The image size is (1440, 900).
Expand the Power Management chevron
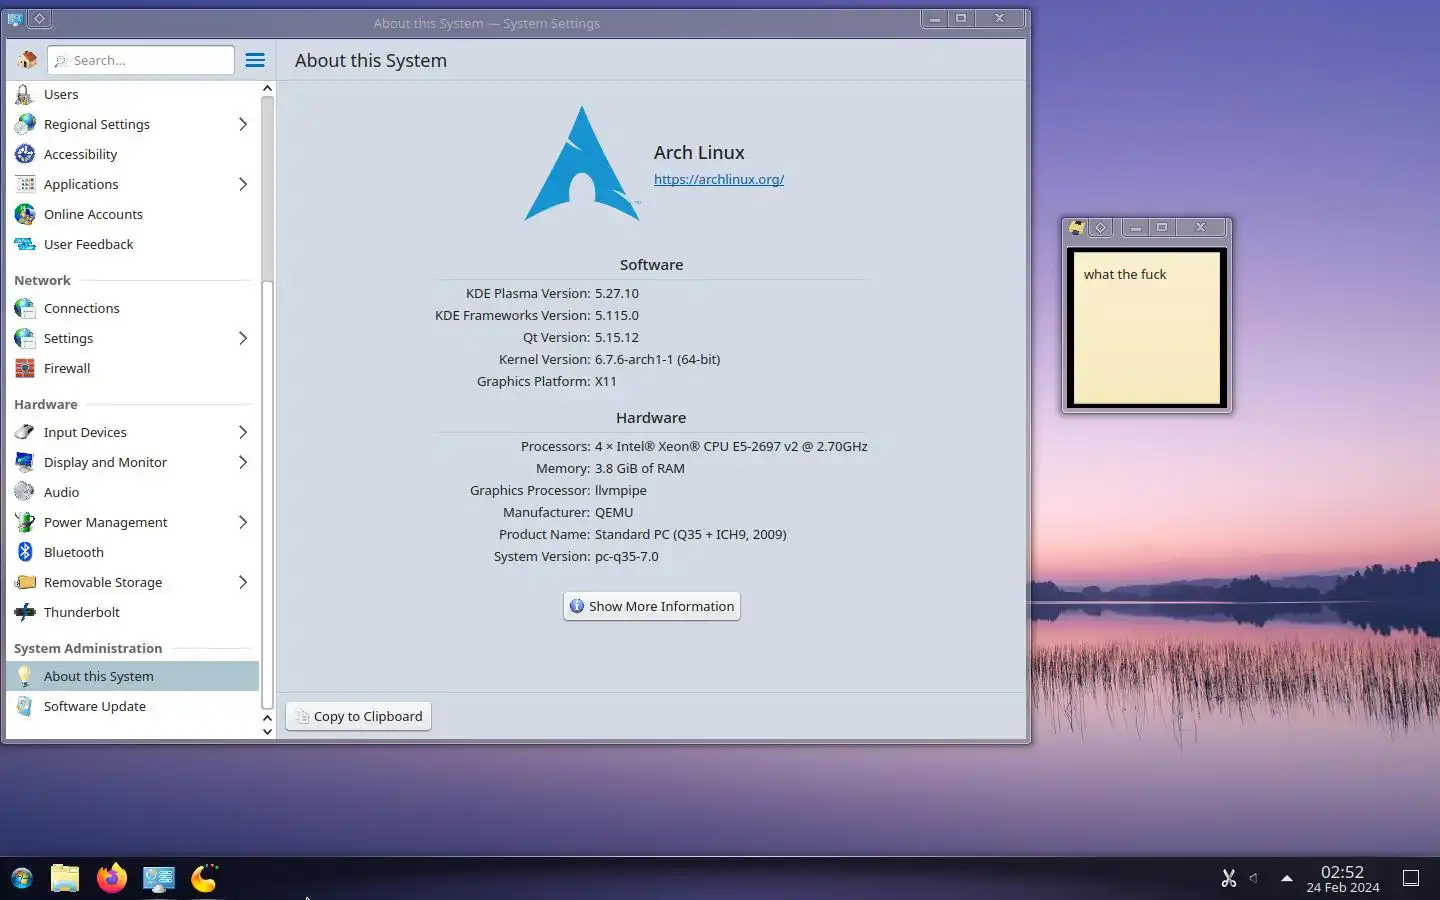(x=242, y=522)
